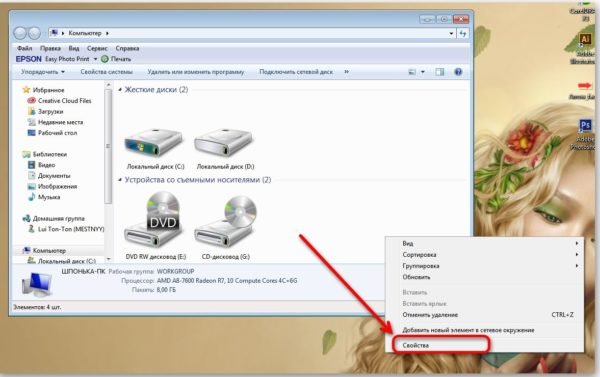Viewport: 600px width, 377px height.
Task: Open Изображения library
Action: (57, 186)
